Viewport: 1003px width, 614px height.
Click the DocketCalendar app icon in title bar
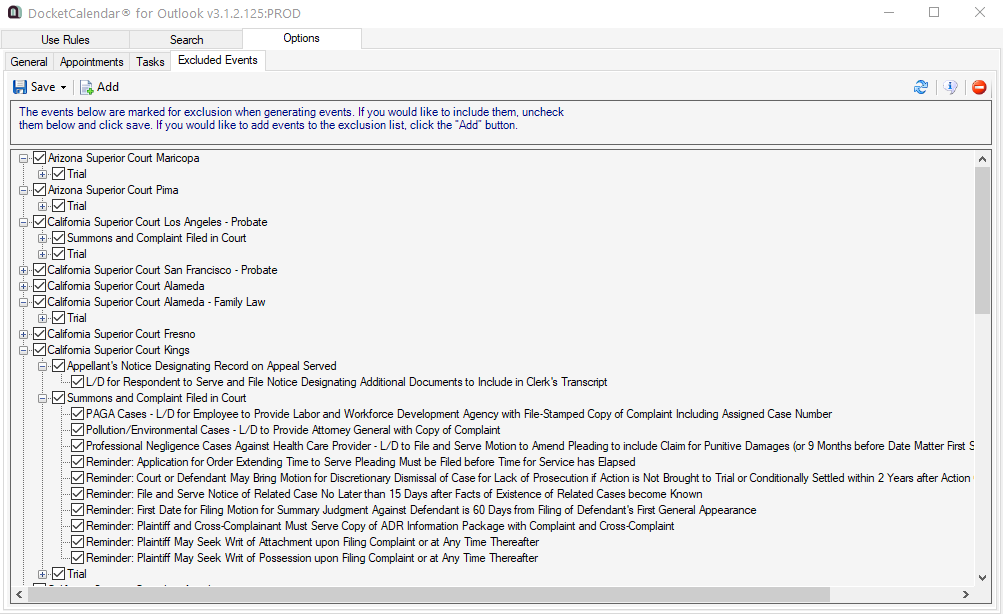(14, 13)
